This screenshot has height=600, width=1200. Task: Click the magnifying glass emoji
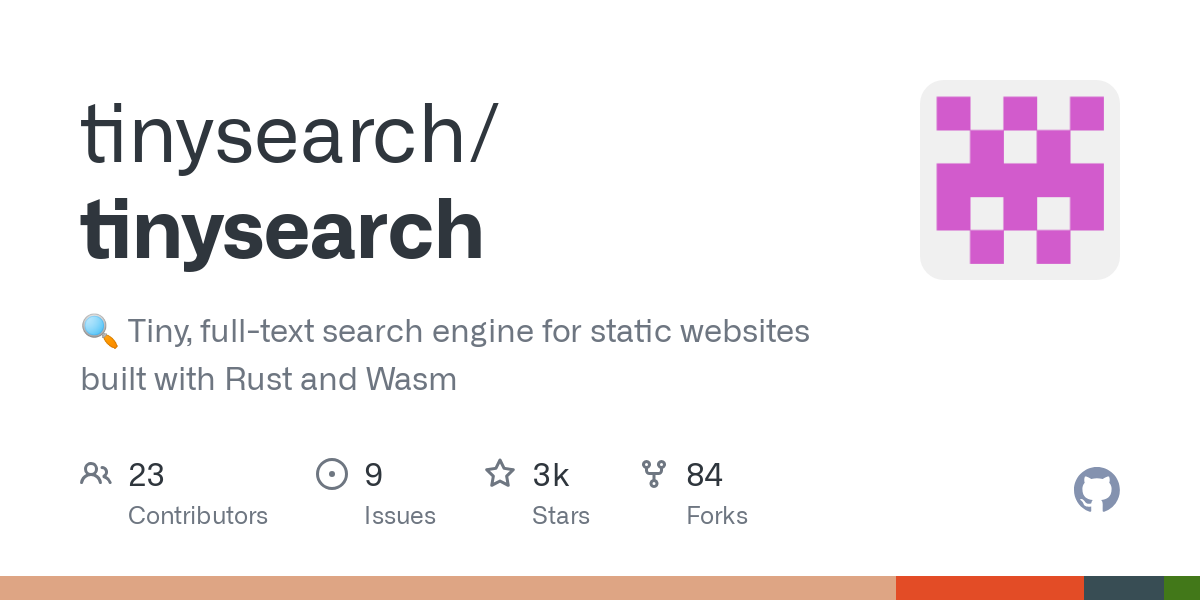(x=100, y=330)
